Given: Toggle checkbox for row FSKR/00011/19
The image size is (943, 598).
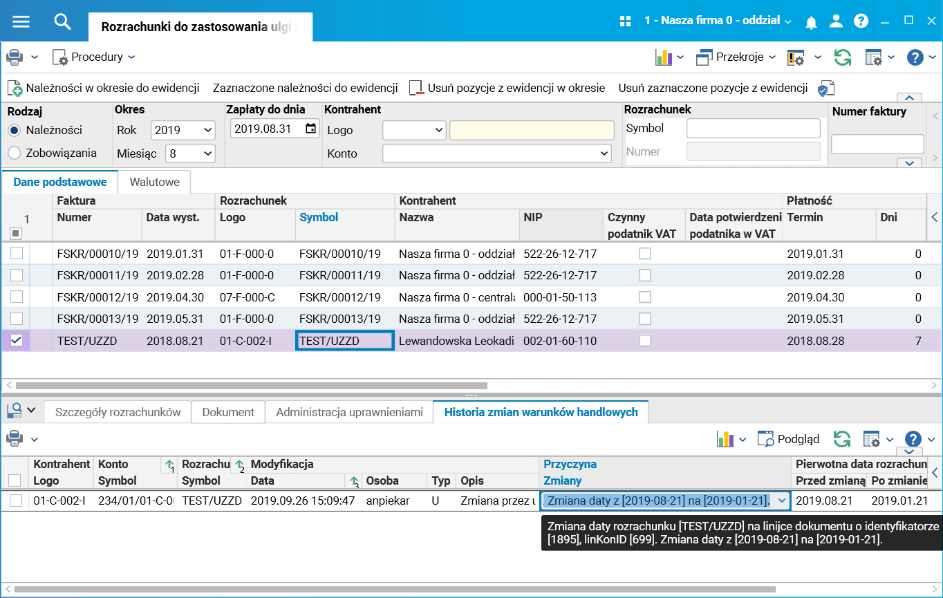Looking at the screenshot, I should point(16,275).
